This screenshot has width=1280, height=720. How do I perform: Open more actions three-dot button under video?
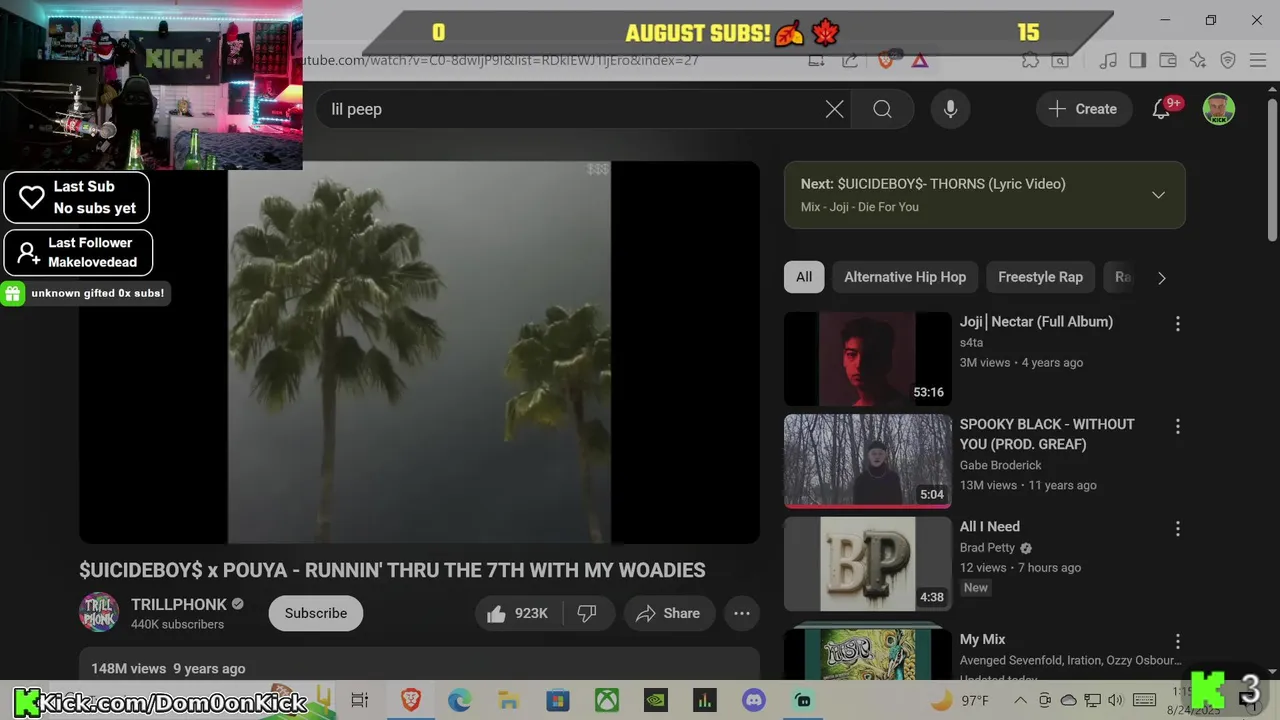[742, 613]
